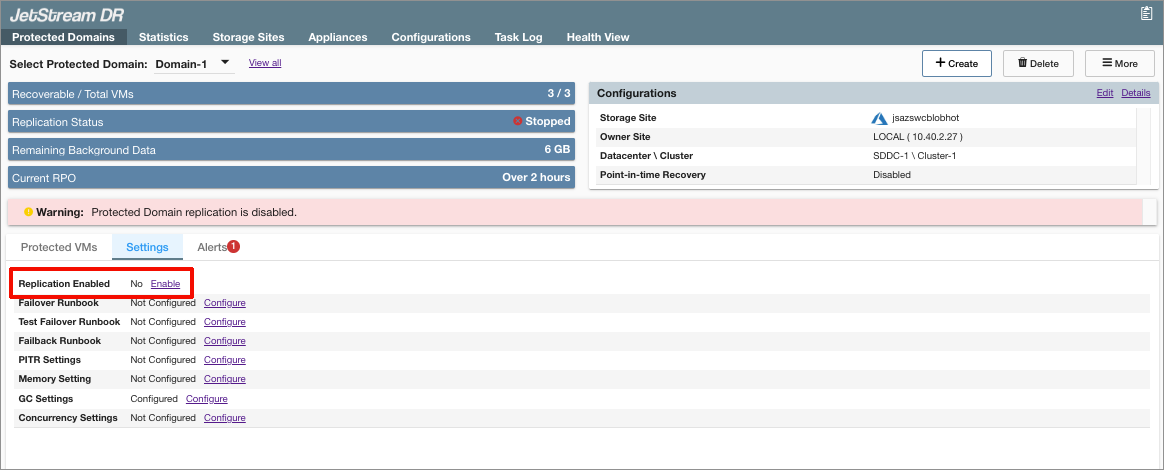Viewport: 1164px width, 470px height.
Task: Click Edit link in Configurations panel
Action: pos(1104,93)
